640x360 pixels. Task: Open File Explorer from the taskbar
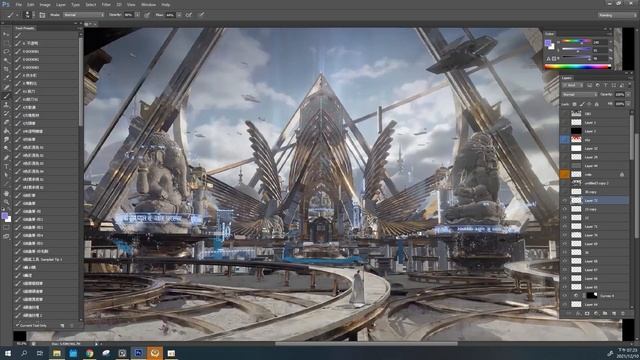56,353
